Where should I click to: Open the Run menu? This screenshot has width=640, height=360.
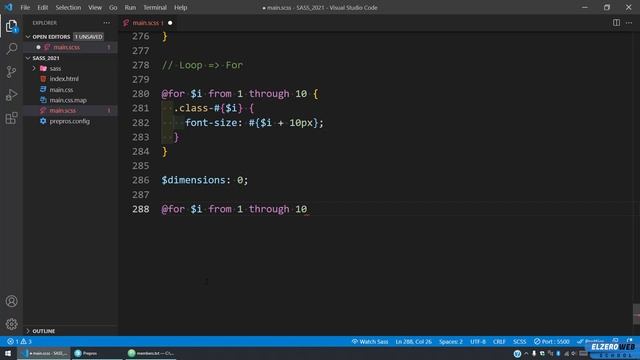(x=130, y=7)
